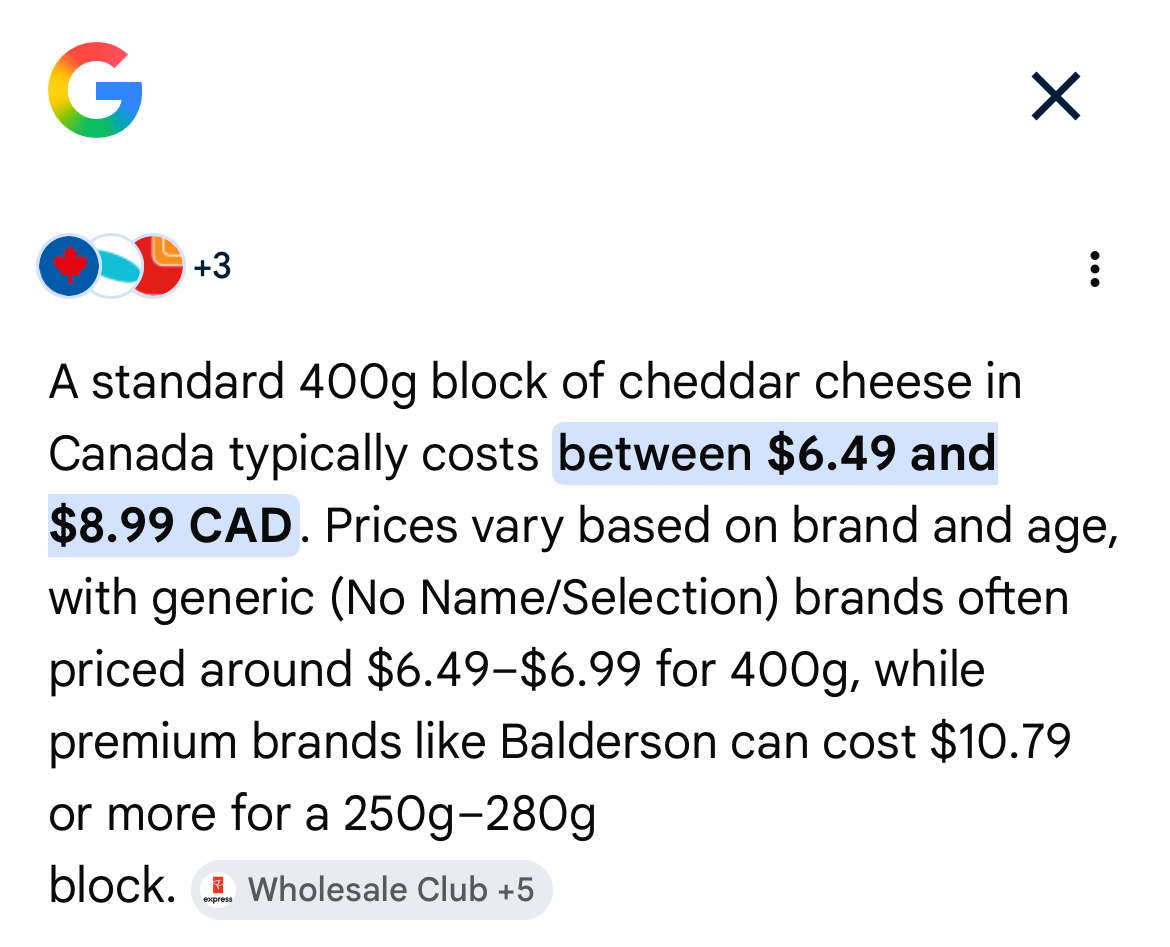The width and height of the screenshot is (1170, 947).
Task: Click the highlighted price range text
Action: point(776,455)
